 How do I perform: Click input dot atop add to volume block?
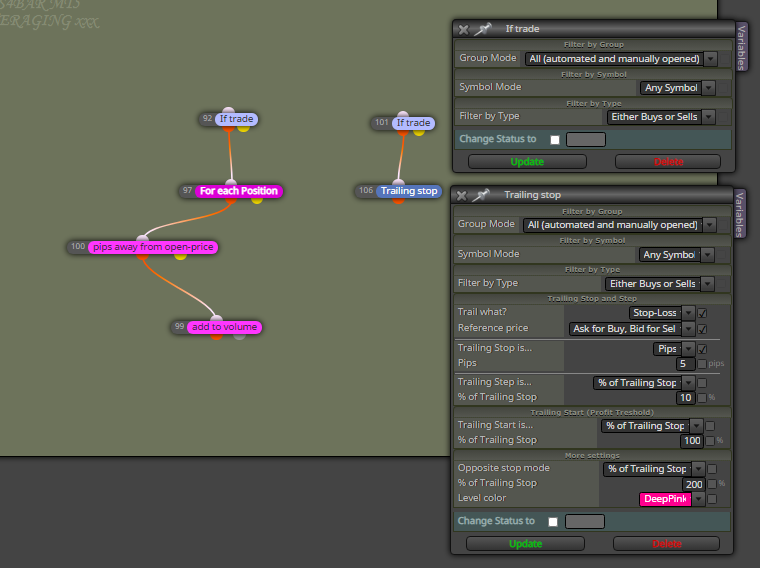[216, 319]
